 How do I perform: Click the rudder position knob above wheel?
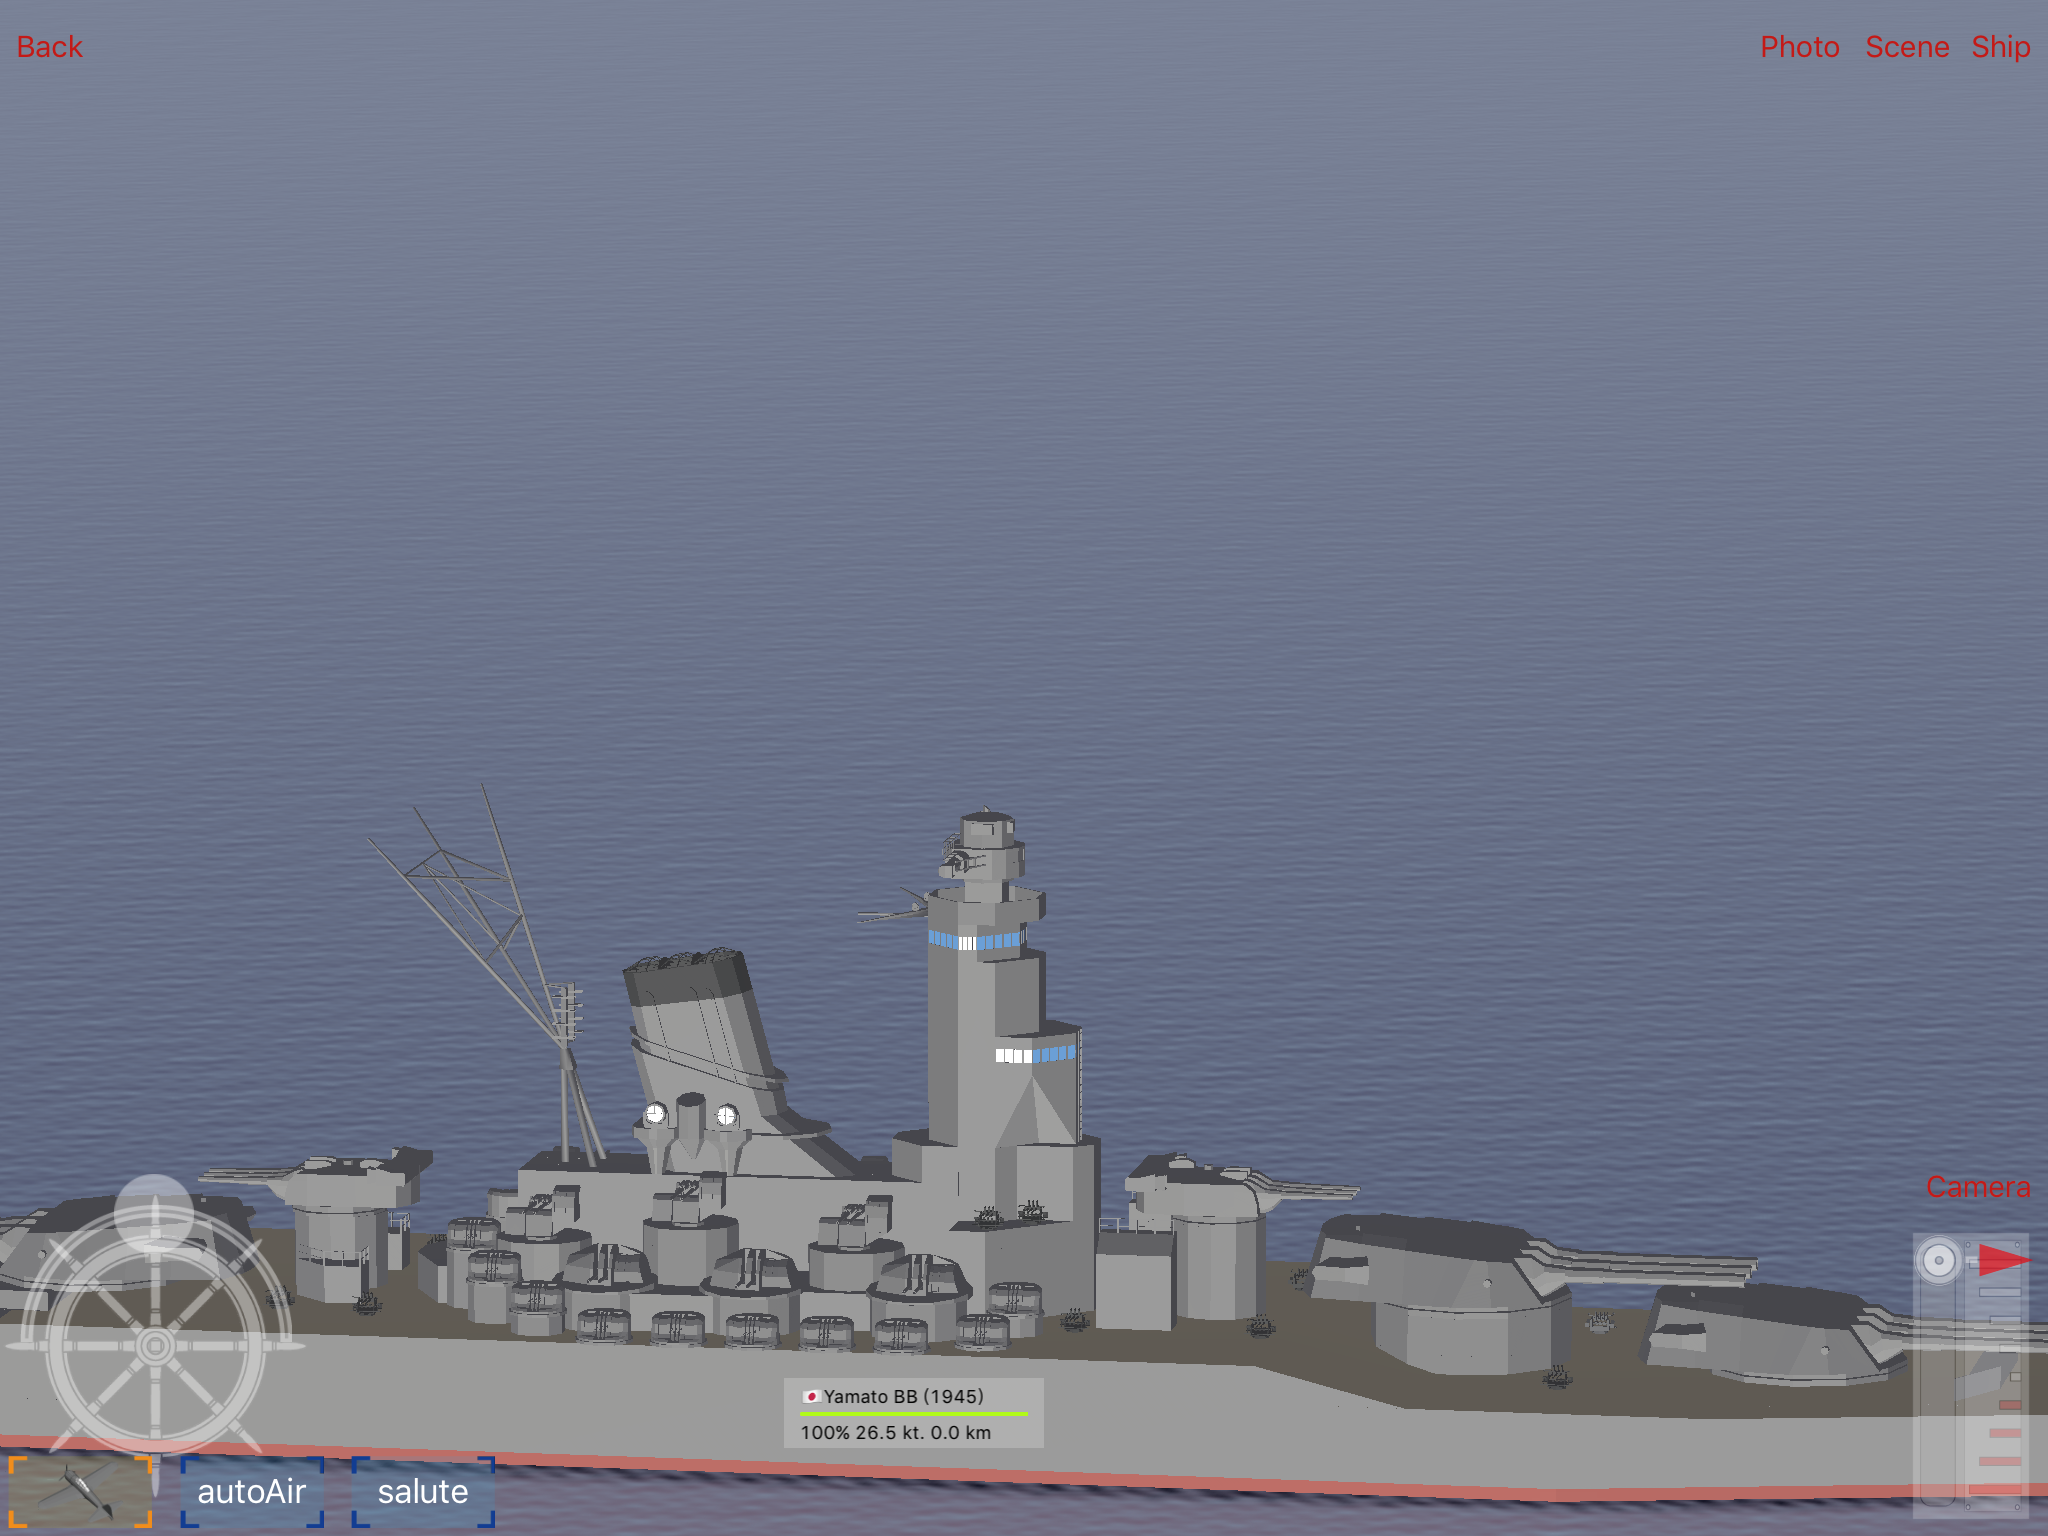154,1212
